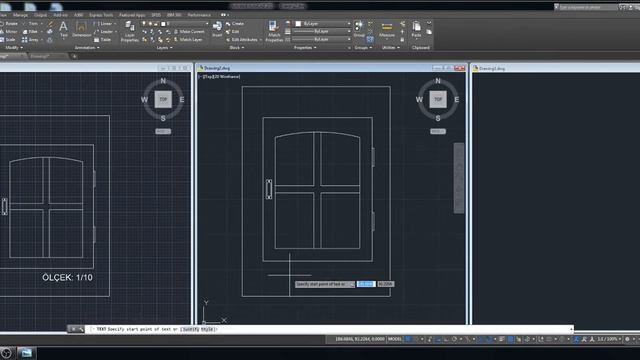Click the Windows Explorer taskbar icon
Image resolution: width=640 pixels, height=360 pixels.
point(26,353)
